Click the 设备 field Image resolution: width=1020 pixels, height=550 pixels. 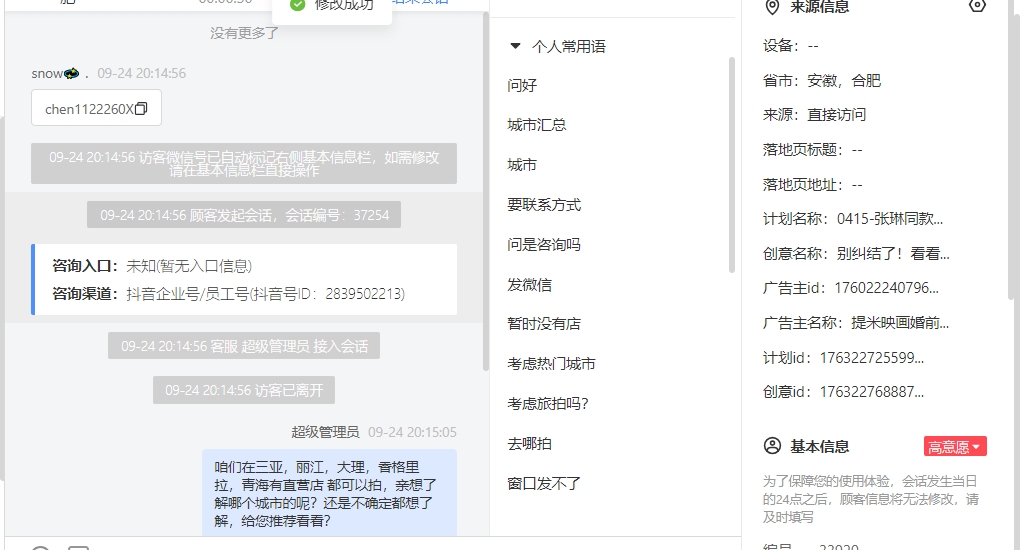(790, 46)
